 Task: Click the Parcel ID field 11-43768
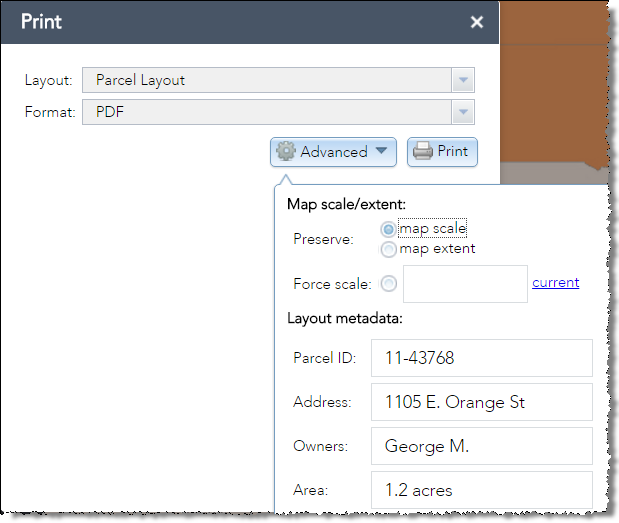(x=482, y=358)
